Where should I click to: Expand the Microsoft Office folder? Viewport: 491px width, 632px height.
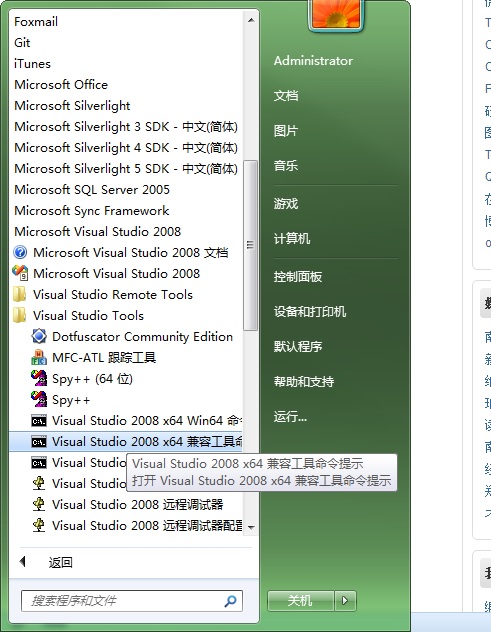click(61, 85)
